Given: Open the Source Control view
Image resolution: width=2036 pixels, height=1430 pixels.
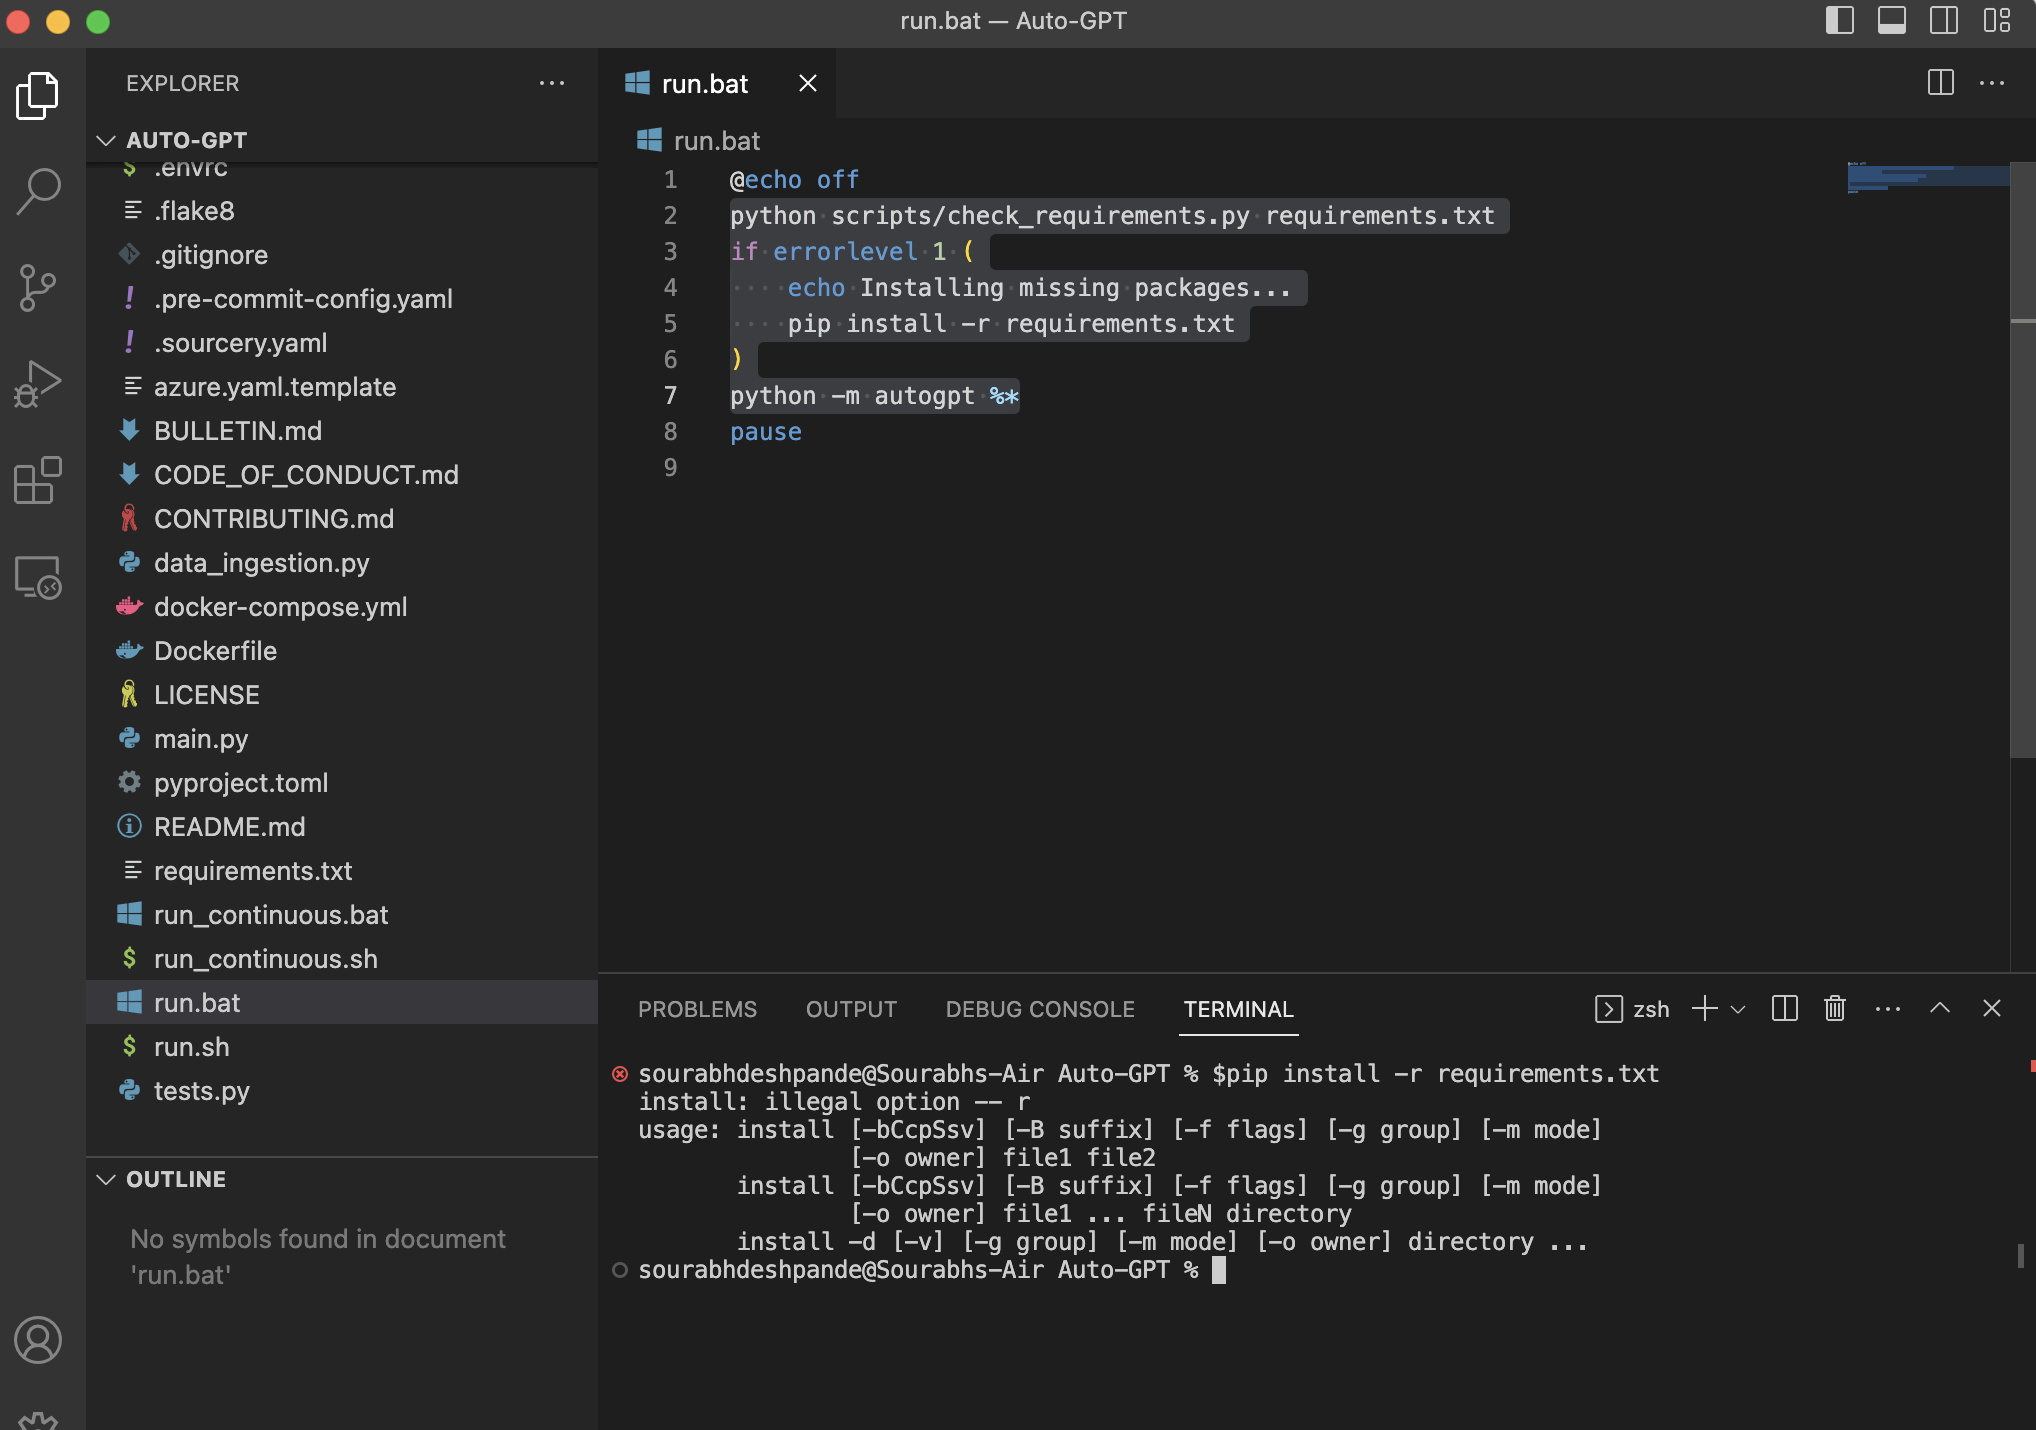Looking at the screenshot, I should coord(38,287).
